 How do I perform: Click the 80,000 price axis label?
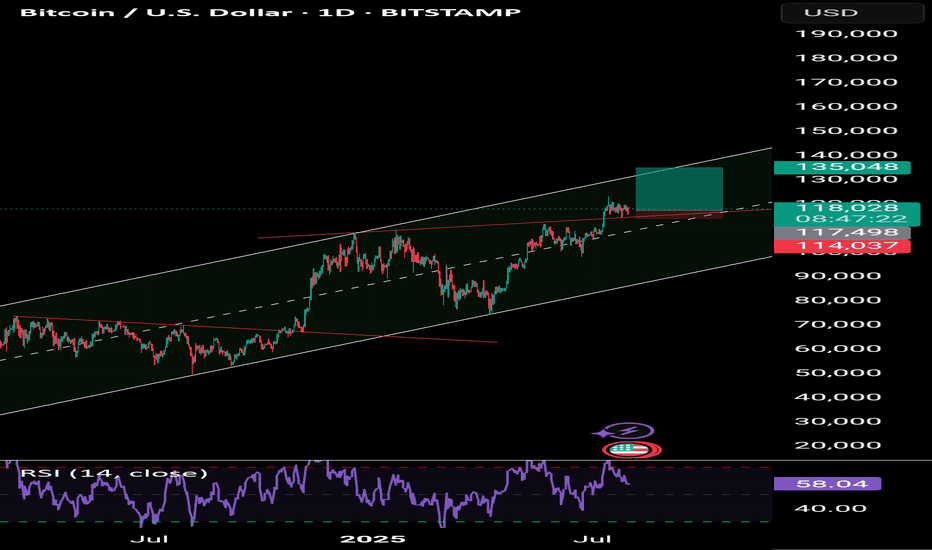(x=838, y=300)
